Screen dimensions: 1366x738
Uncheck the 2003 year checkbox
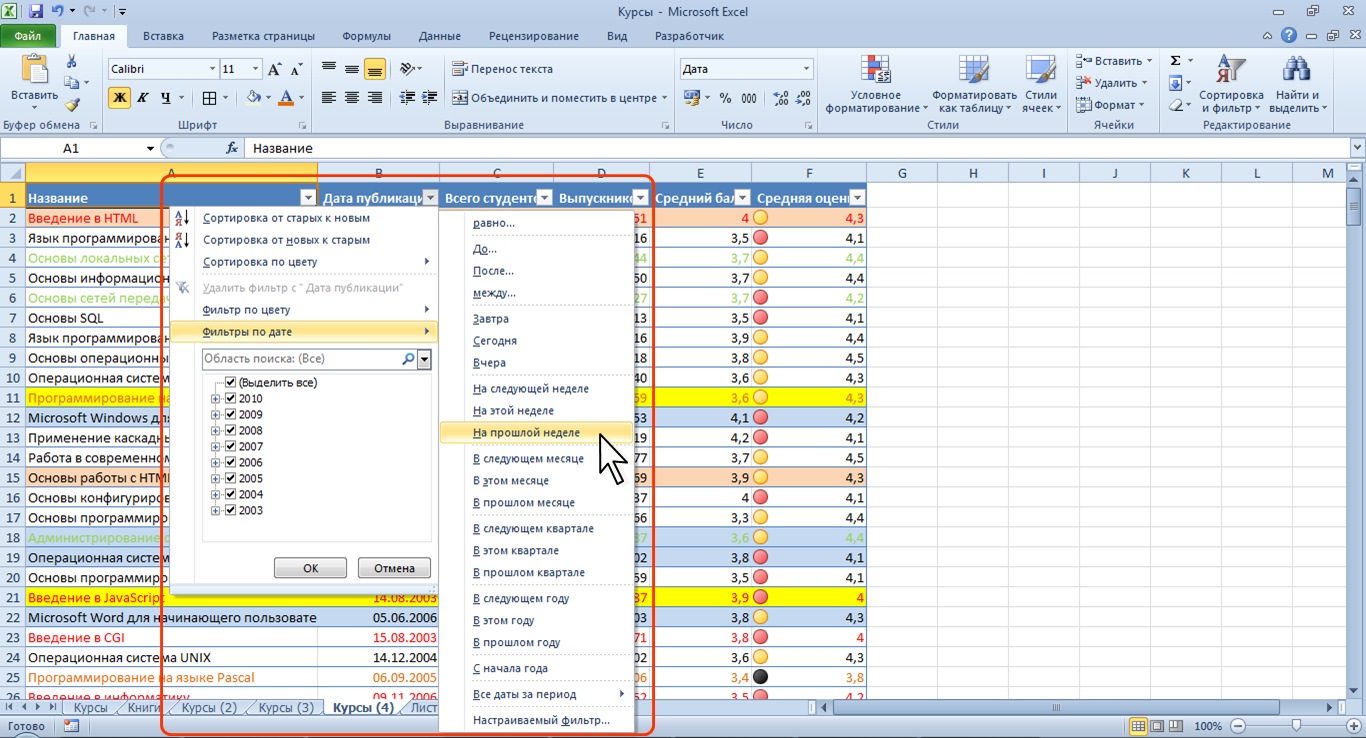[231, 511]
